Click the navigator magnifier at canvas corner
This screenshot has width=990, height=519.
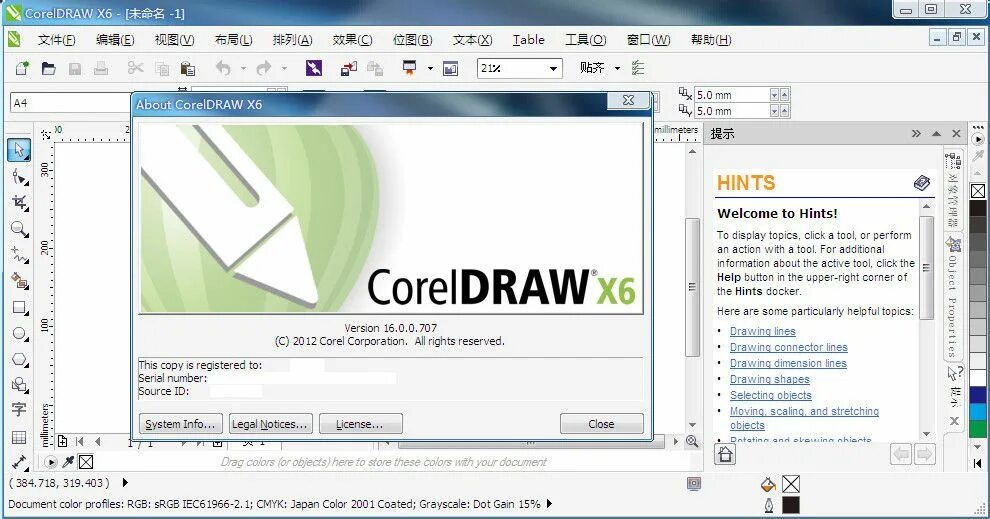click(692, 441)
